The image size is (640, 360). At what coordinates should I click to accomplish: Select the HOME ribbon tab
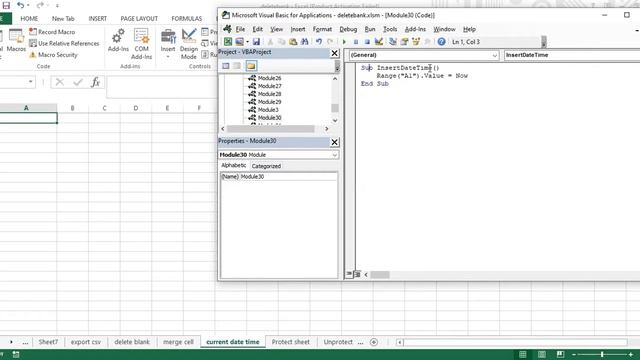pos(29,19)
